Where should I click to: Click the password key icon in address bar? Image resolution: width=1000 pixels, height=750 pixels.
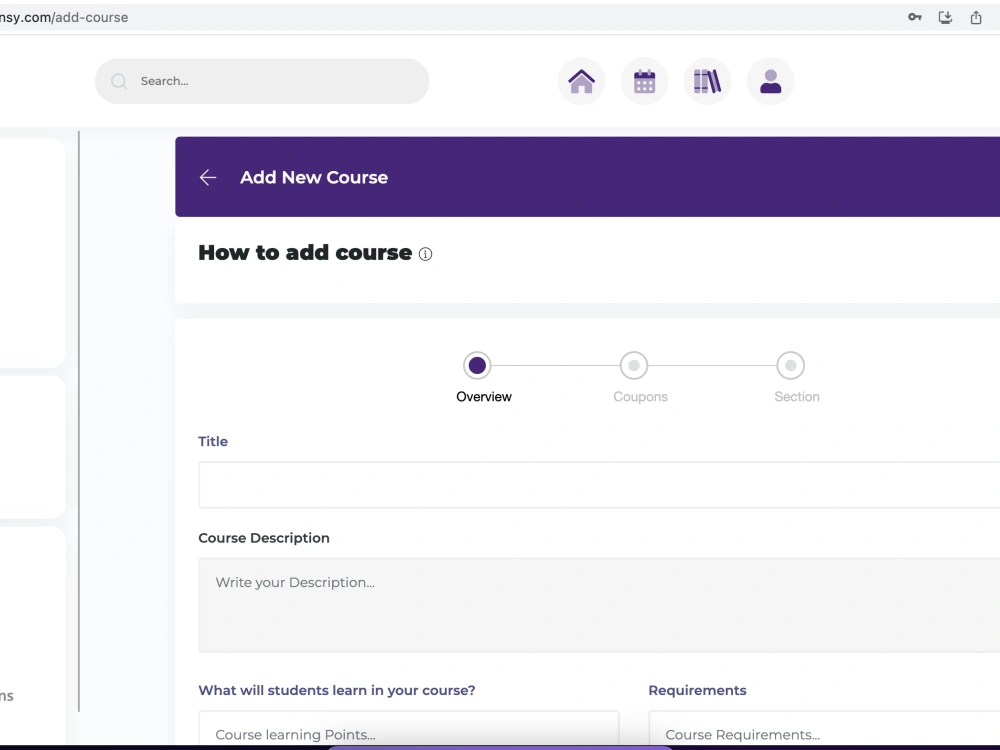click(x=915, y=17)
